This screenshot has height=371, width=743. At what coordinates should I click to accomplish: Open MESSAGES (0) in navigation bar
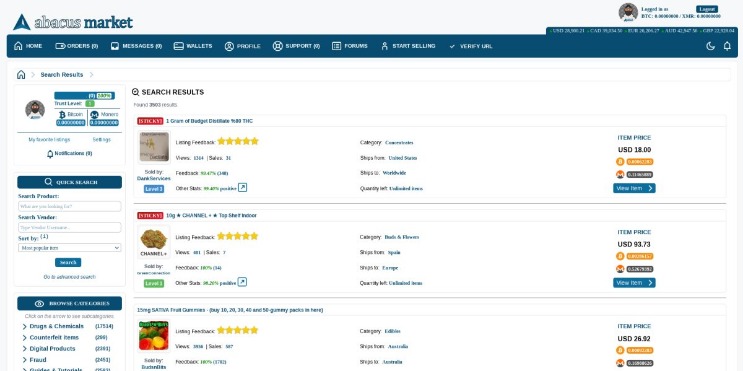(136, 46)
